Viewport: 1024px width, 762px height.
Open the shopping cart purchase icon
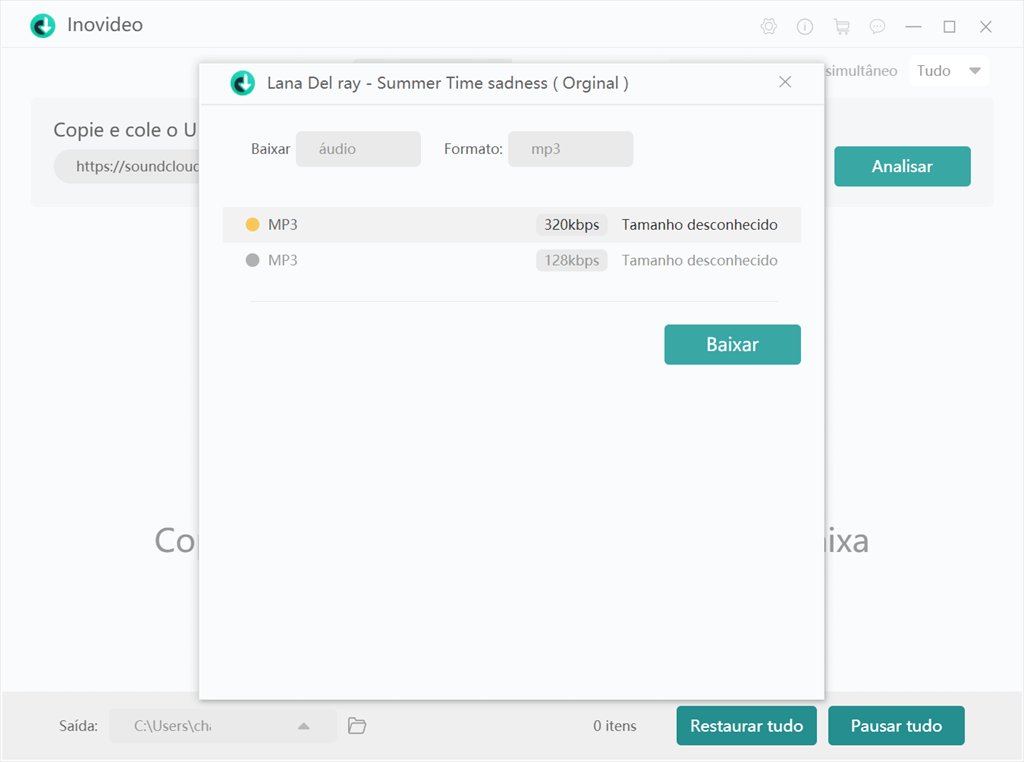(842, 26)
